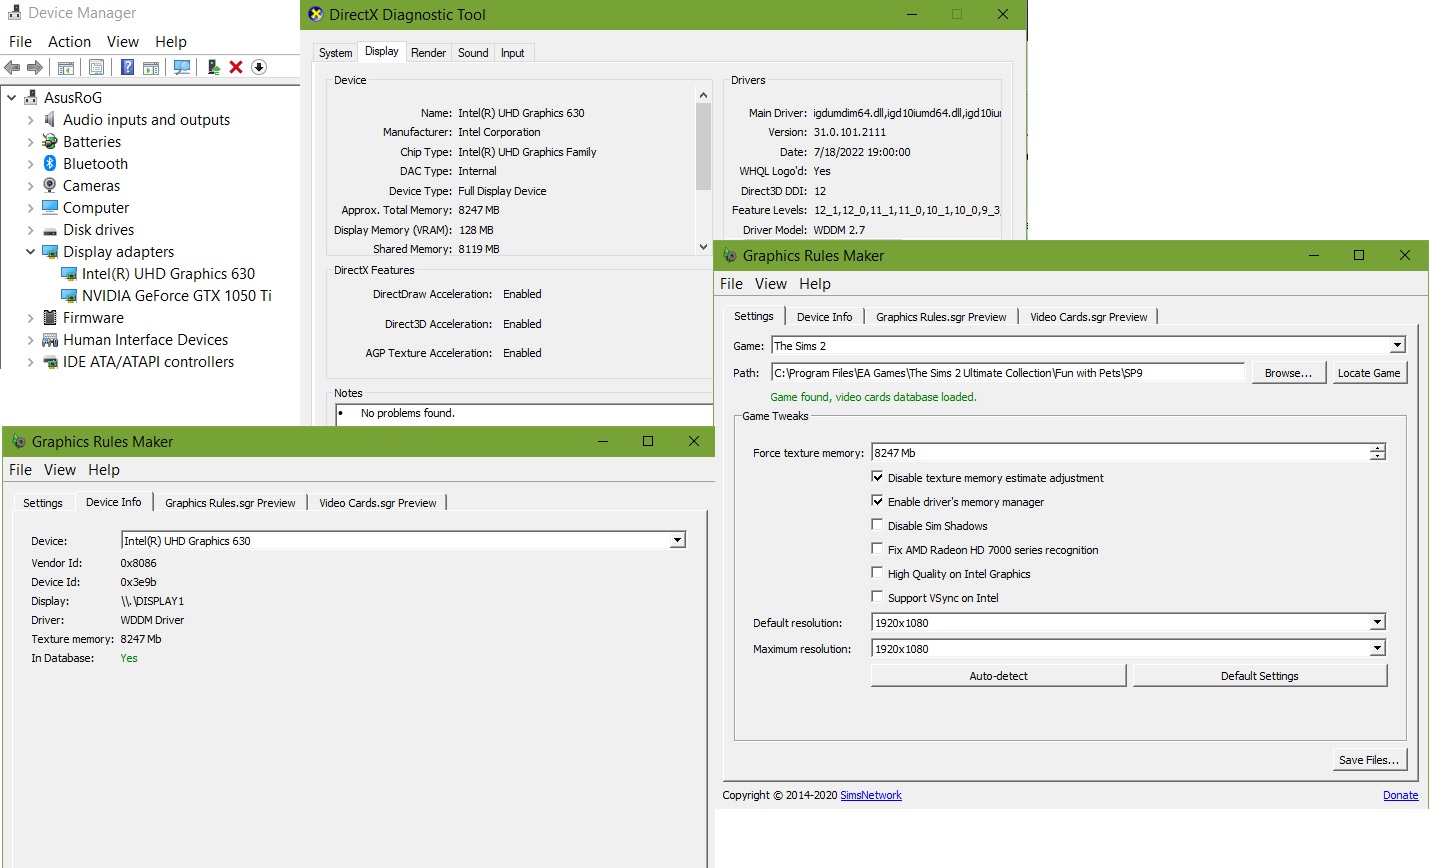1430x868 pixels.
Task: Check High Quality on Intel Graphics
Action: point(877,573)
